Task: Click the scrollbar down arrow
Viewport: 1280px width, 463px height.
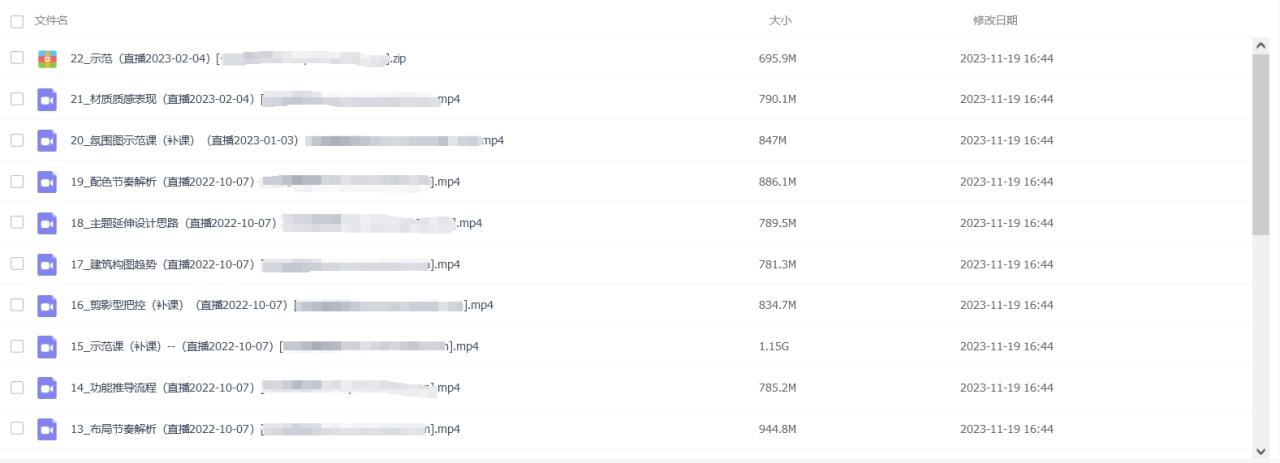Action: pos(1260,451)
